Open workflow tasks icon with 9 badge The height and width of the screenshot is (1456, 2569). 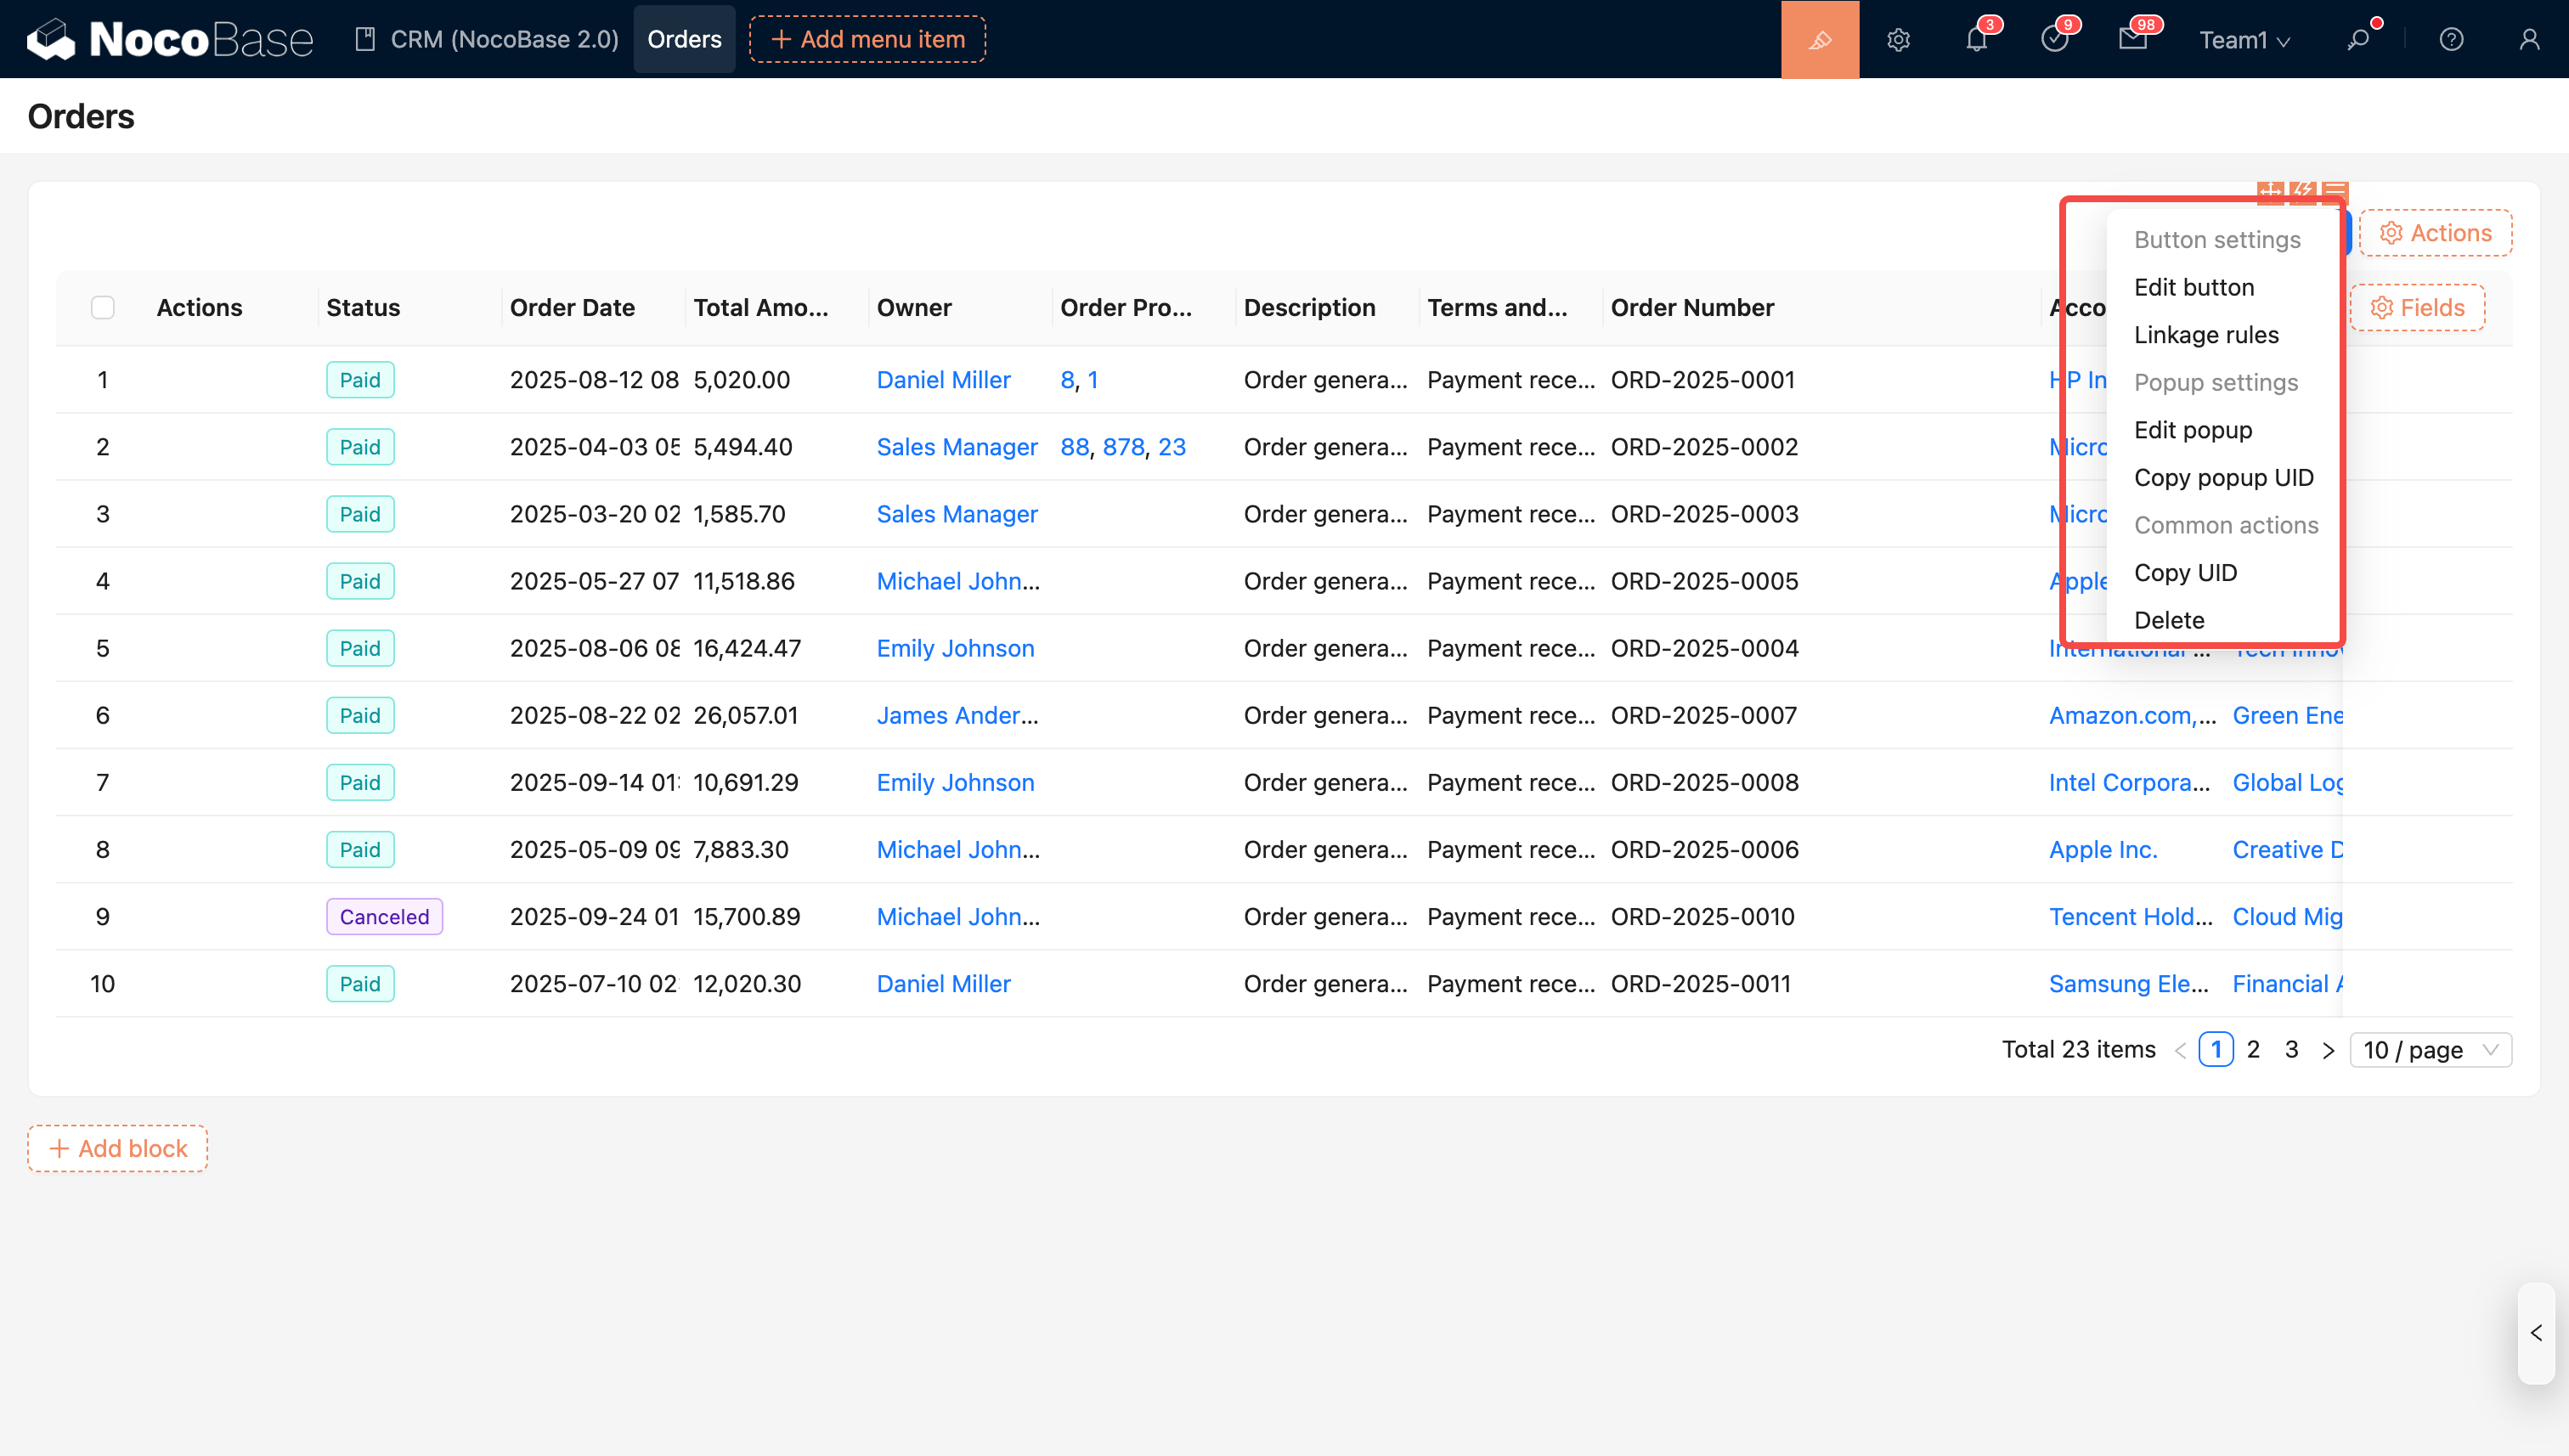2054,39
